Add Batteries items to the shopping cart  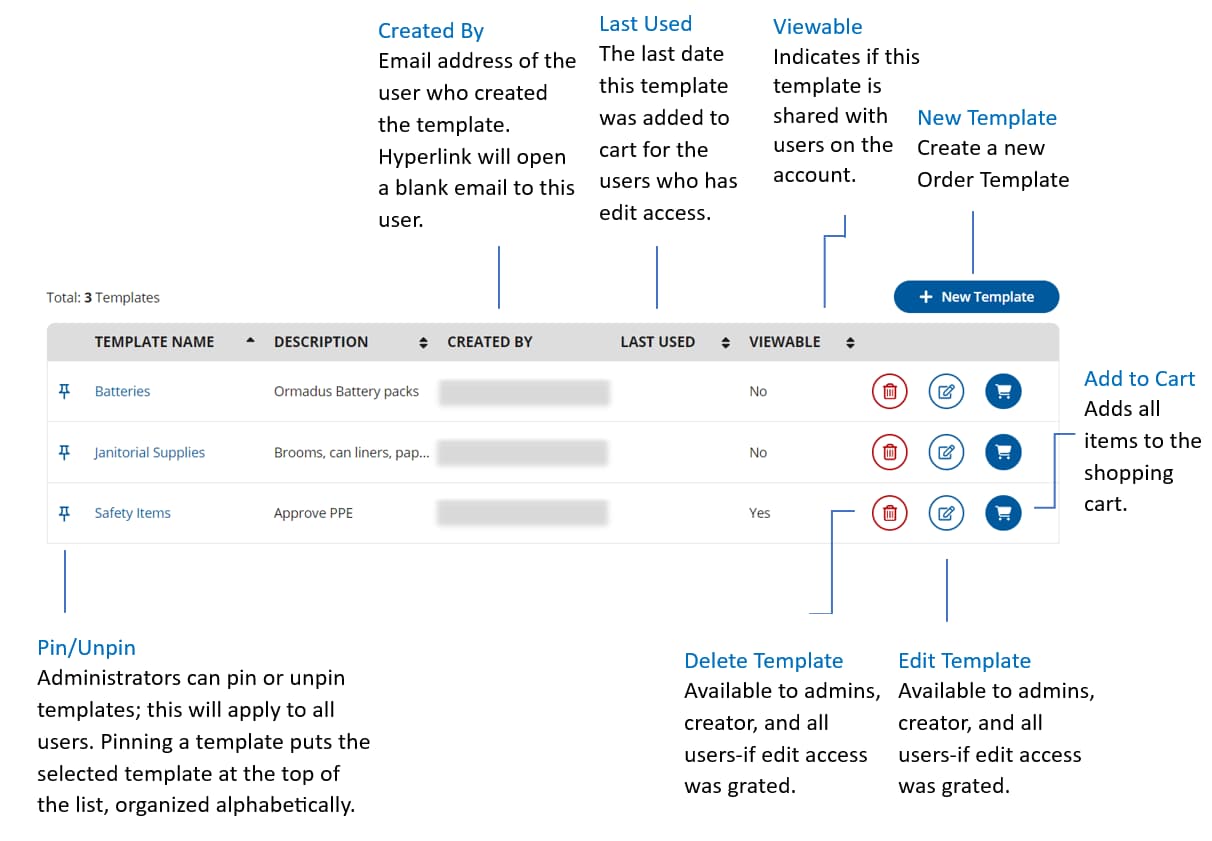click(1003, 391)
